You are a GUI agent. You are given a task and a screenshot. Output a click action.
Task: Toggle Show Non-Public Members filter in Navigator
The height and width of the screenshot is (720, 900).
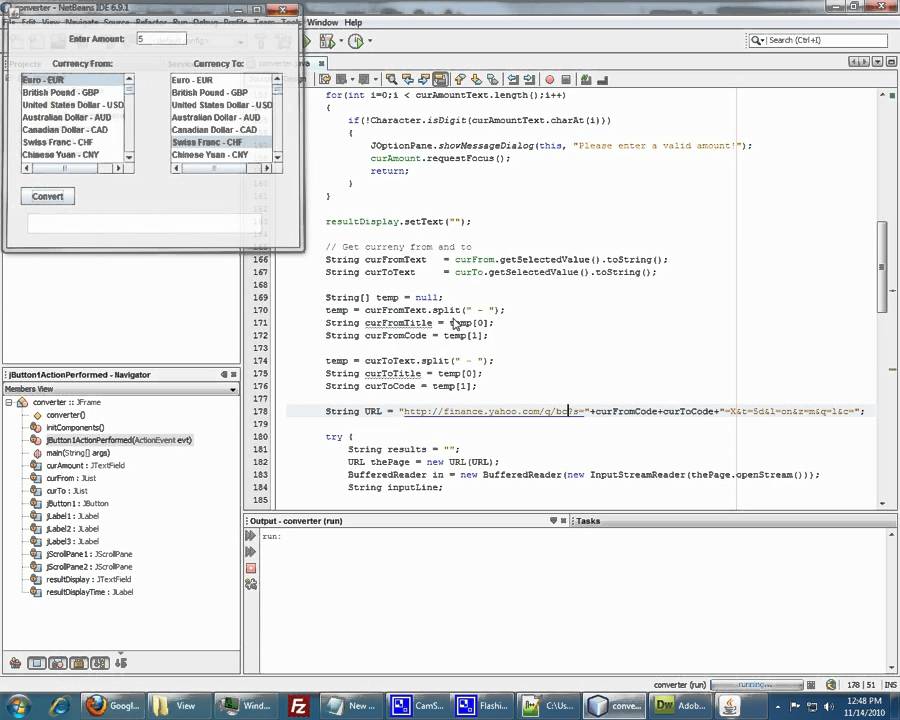click(x=79, y=663)
